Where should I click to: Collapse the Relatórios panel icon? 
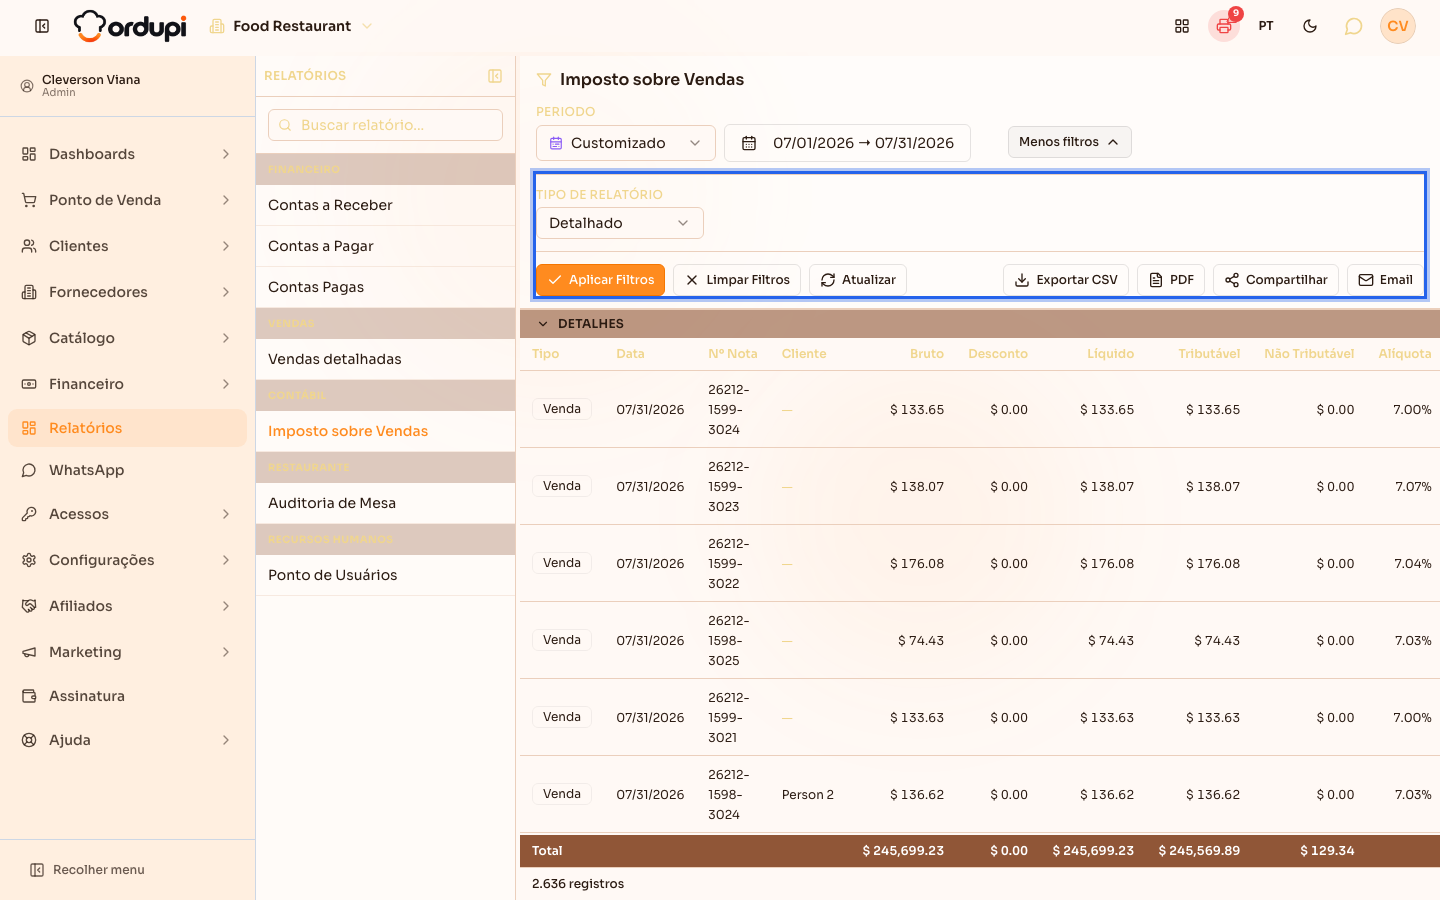(495, 76)
